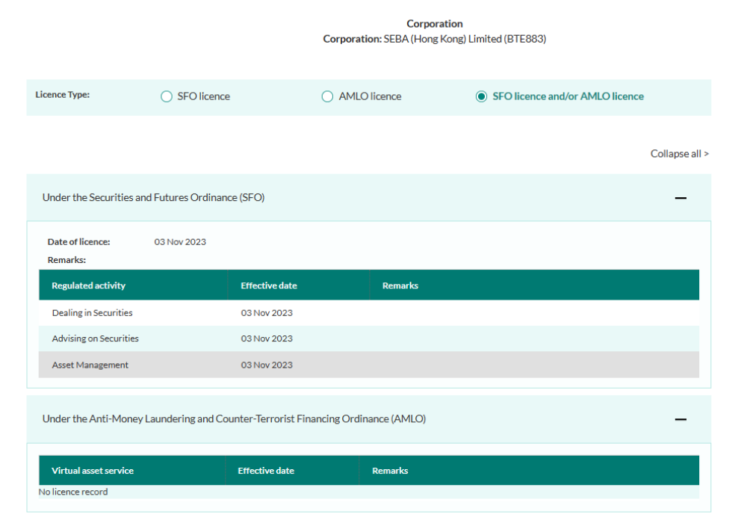Select the Dealing in Securities row

click(92, 313)
